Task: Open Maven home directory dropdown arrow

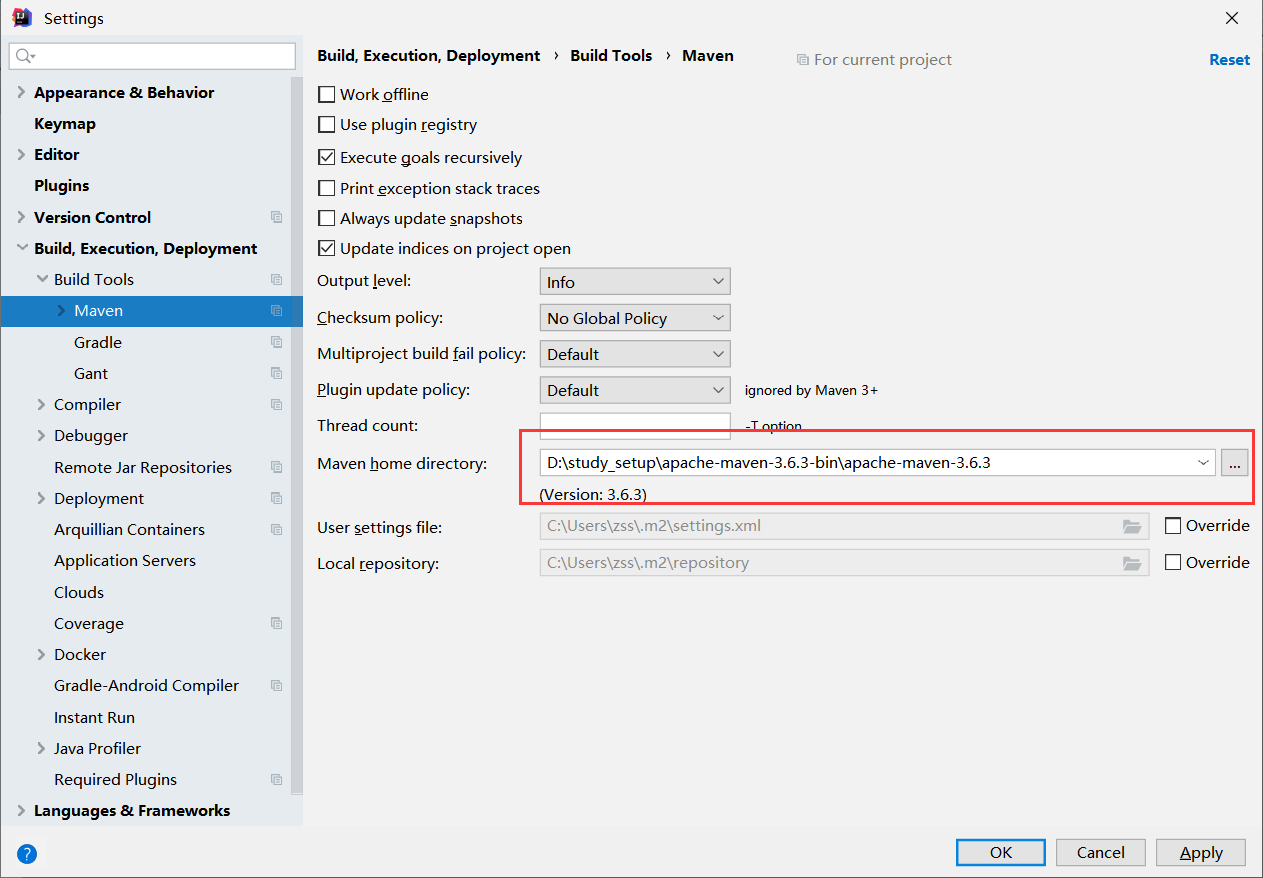Action: tap(1202, 462)
